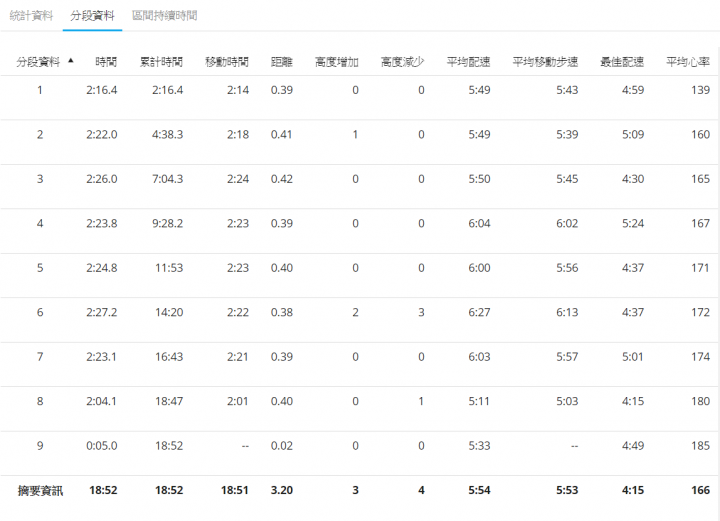Click lap 9 time value 0:05.0
Viewport: 720px width, 521px height.
(101, 446)
